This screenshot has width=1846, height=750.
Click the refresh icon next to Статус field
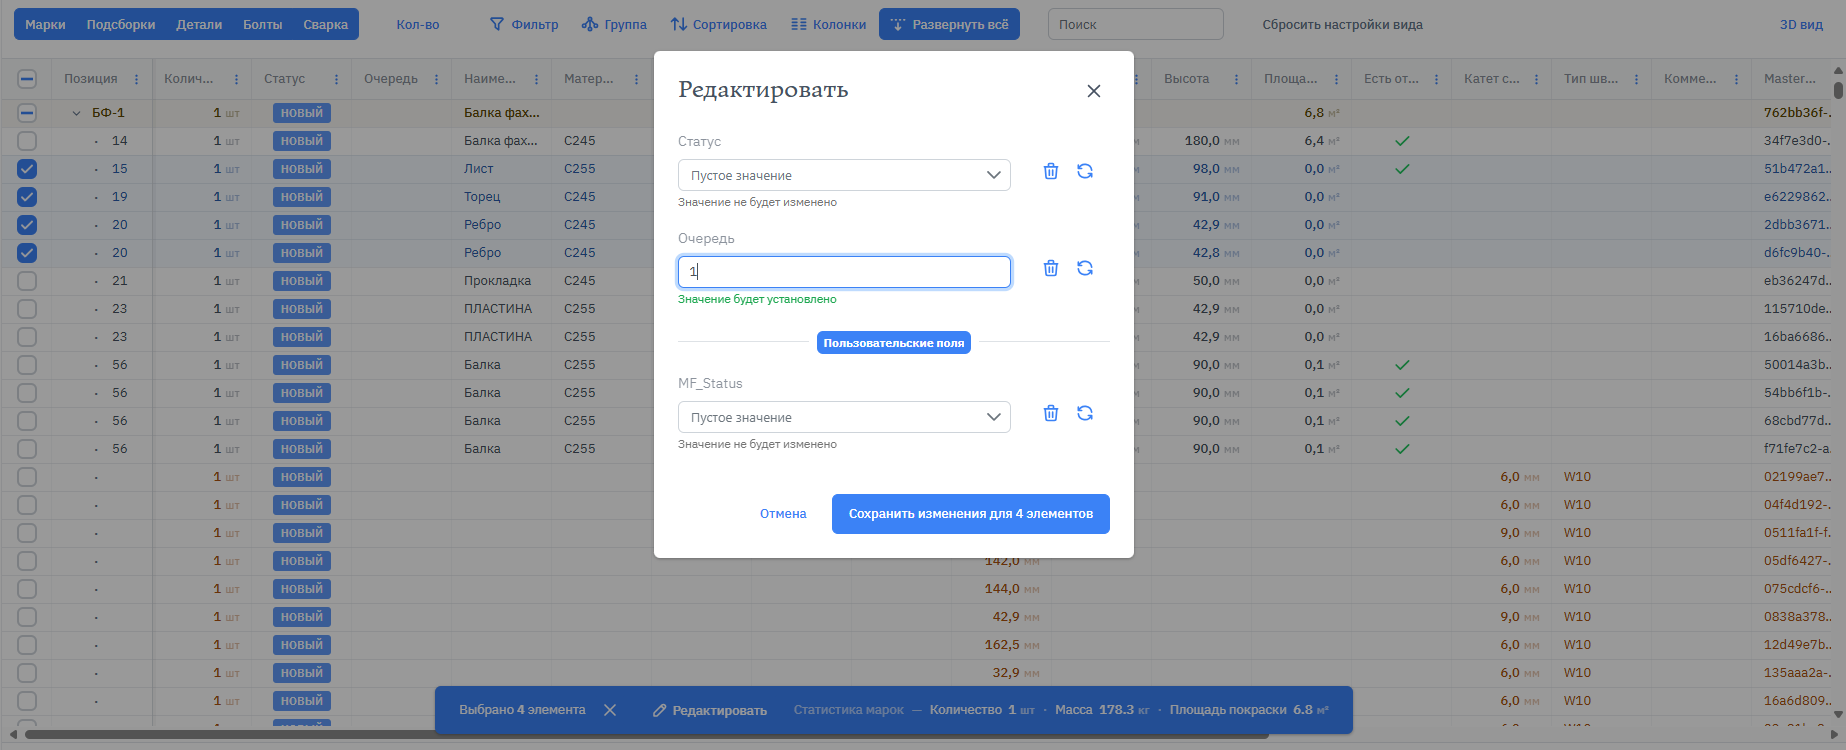(1085, 171)
